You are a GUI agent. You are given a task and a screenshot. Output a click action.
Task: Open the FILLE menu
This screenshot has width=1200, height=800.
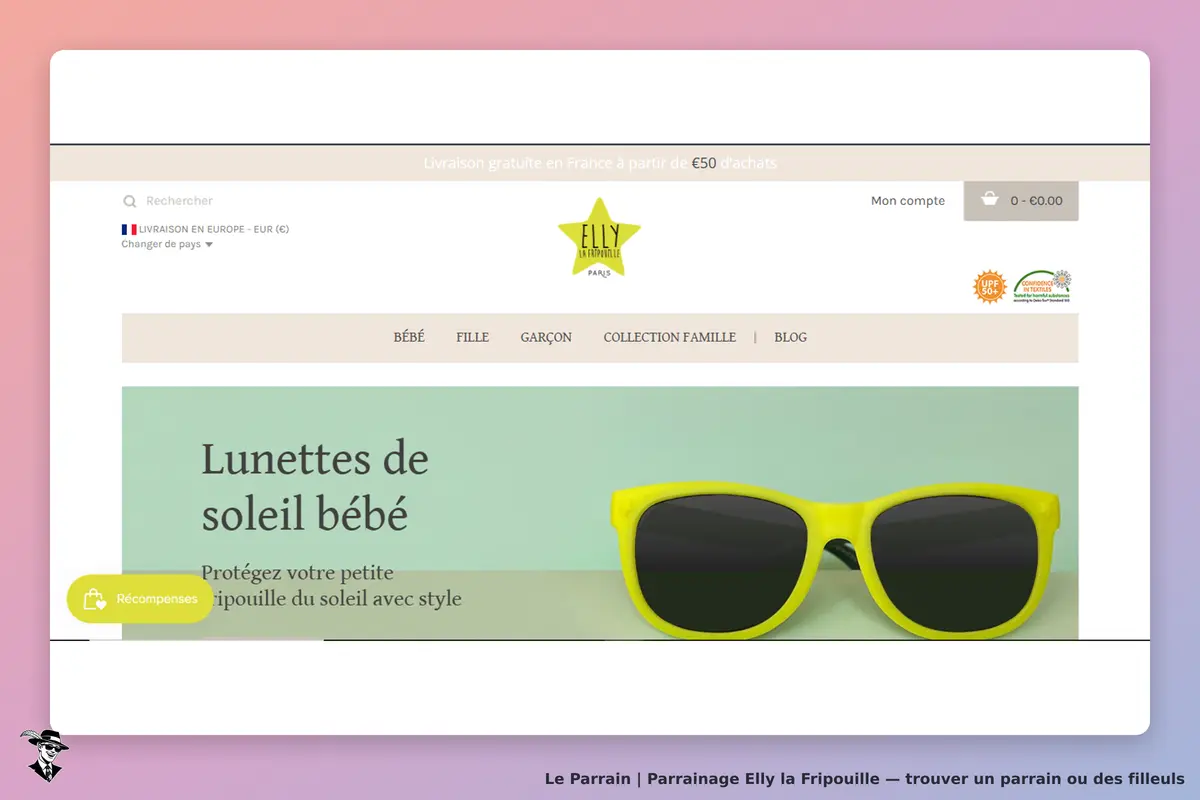click(x=472, y=337)
